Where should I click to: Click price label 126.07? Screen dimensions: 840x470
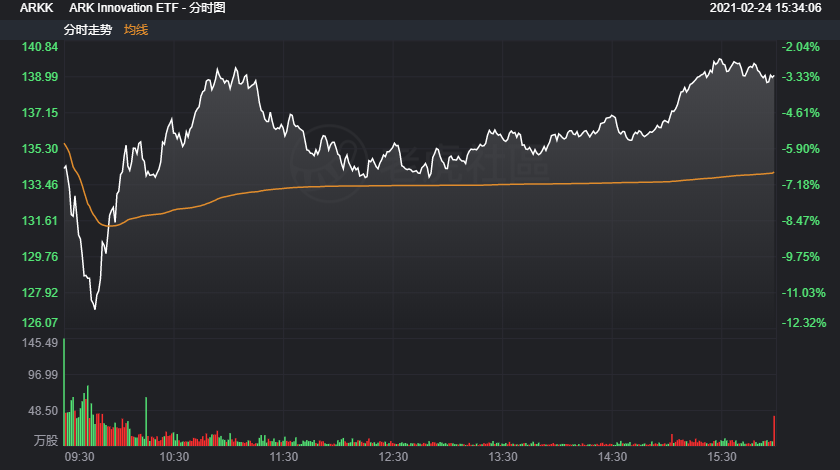(x=40, y=322)
